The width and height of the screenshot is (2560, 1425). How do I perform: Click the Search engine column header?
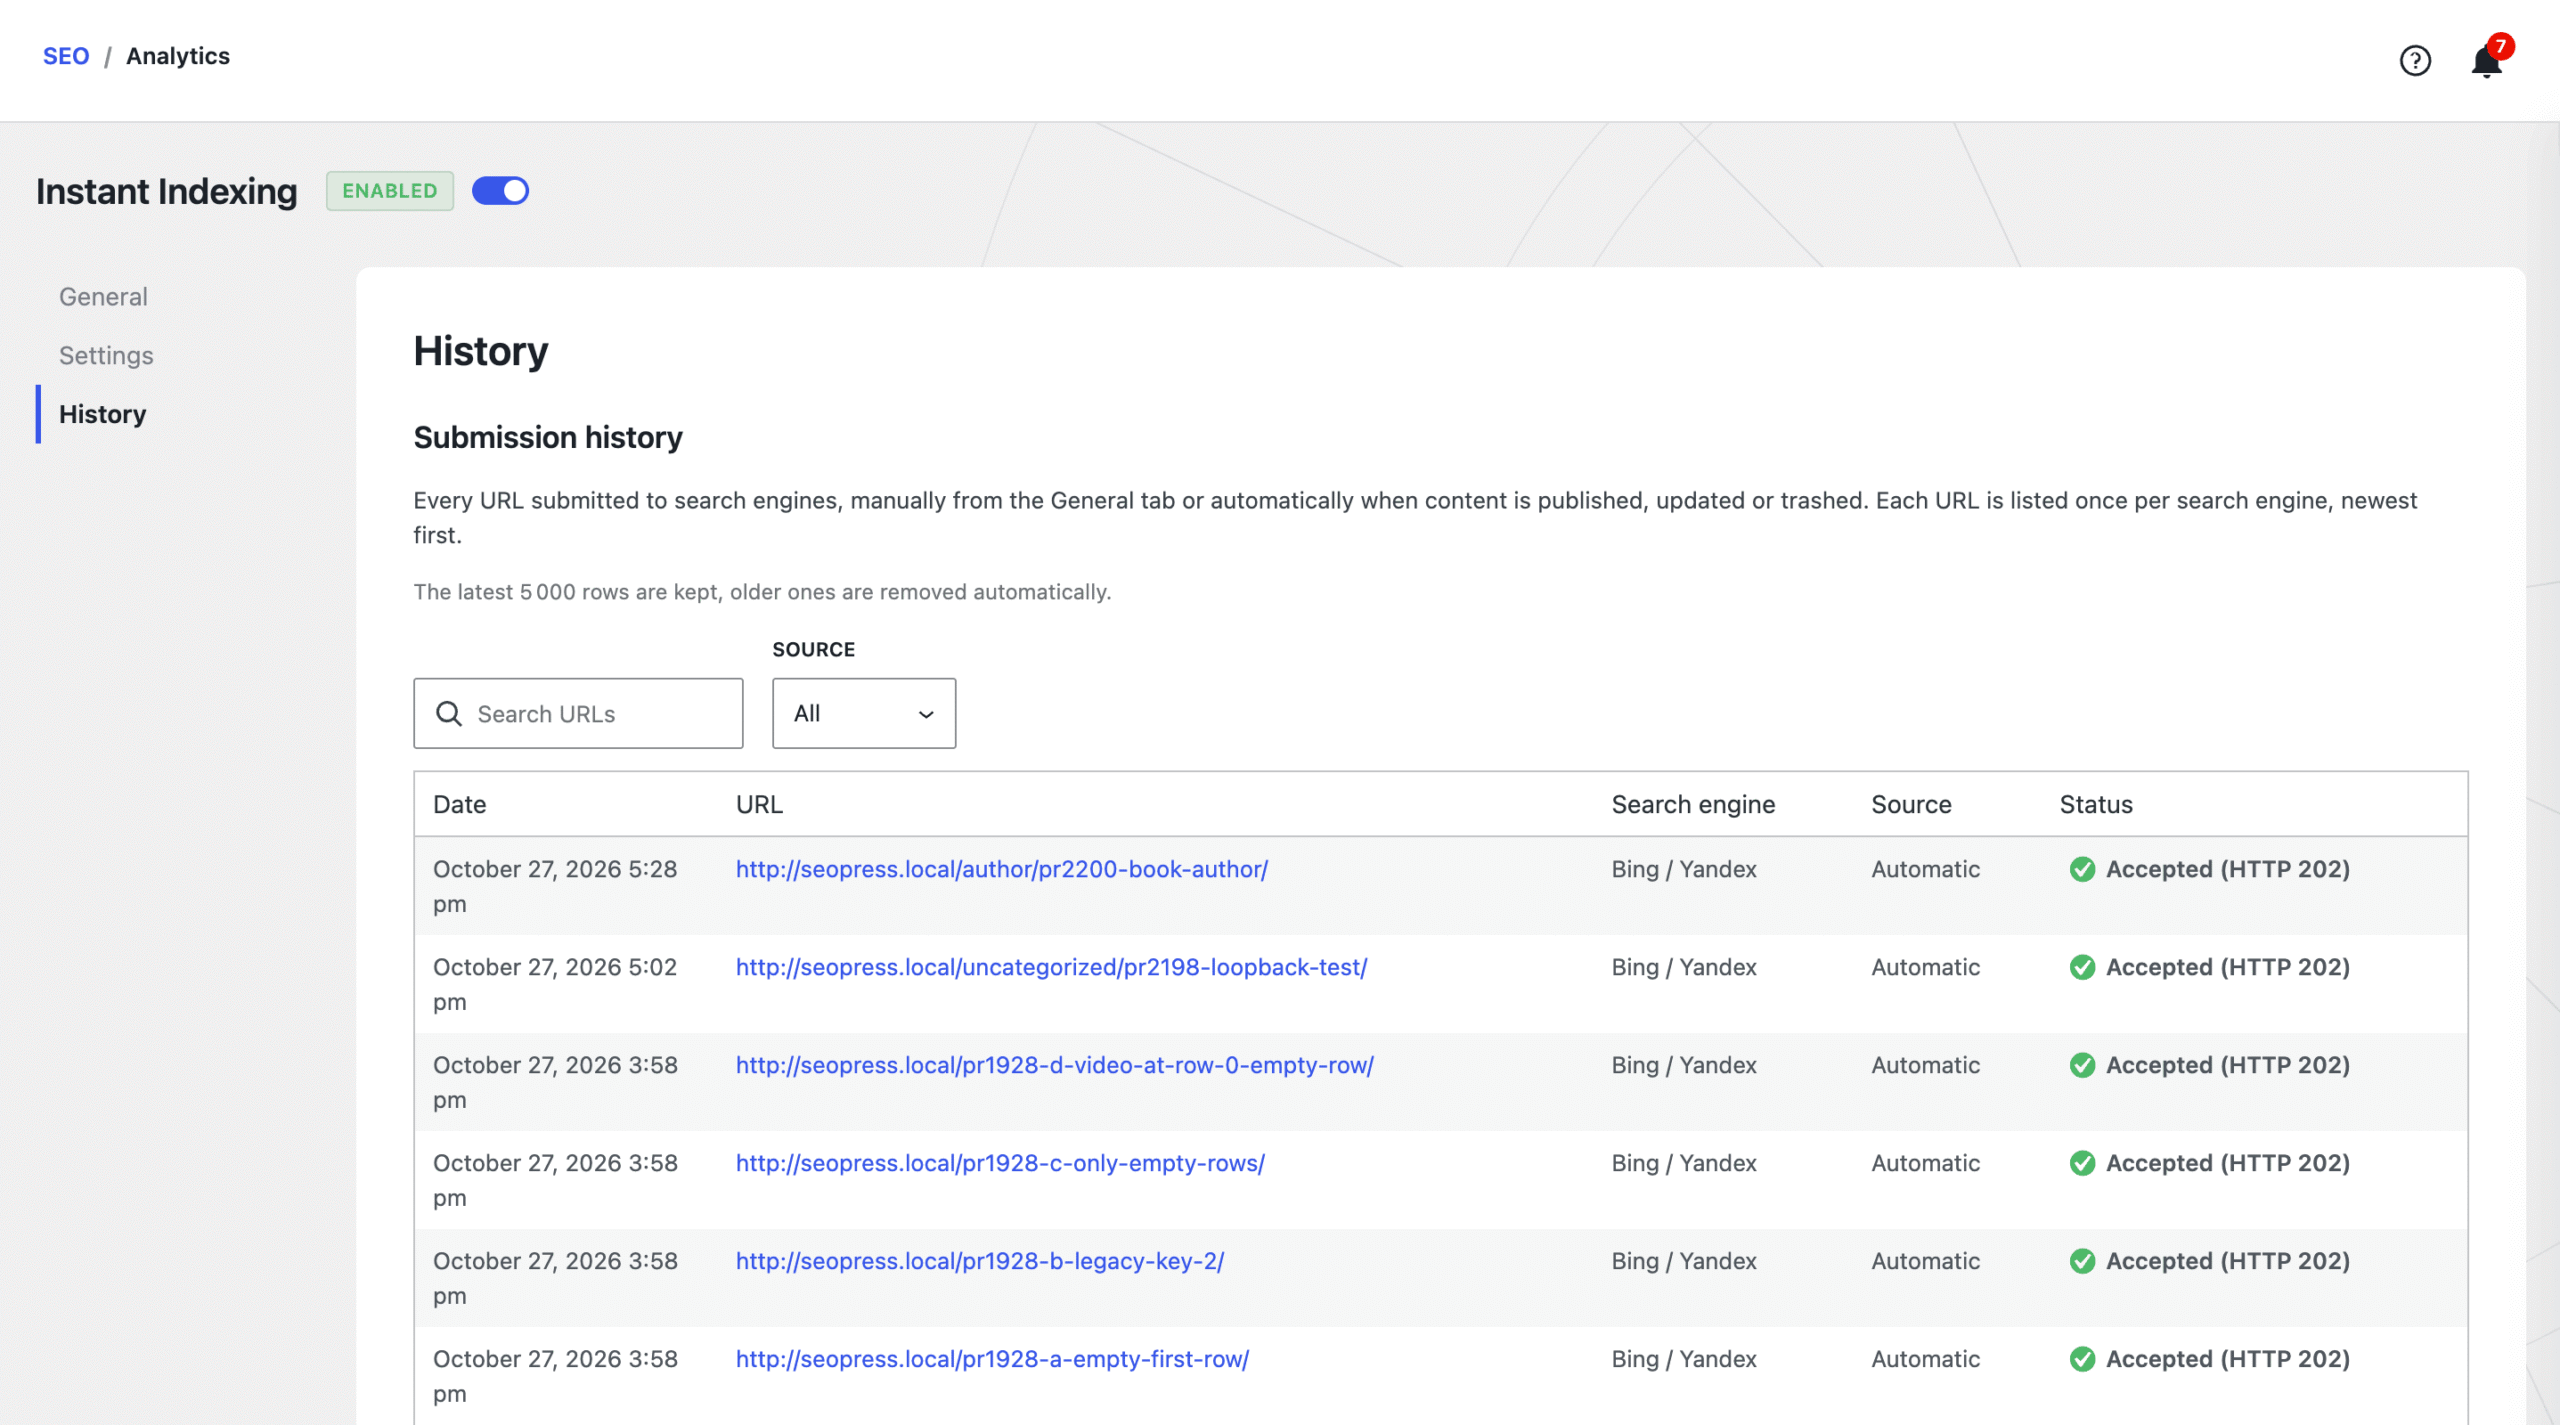coord(1693,804)
